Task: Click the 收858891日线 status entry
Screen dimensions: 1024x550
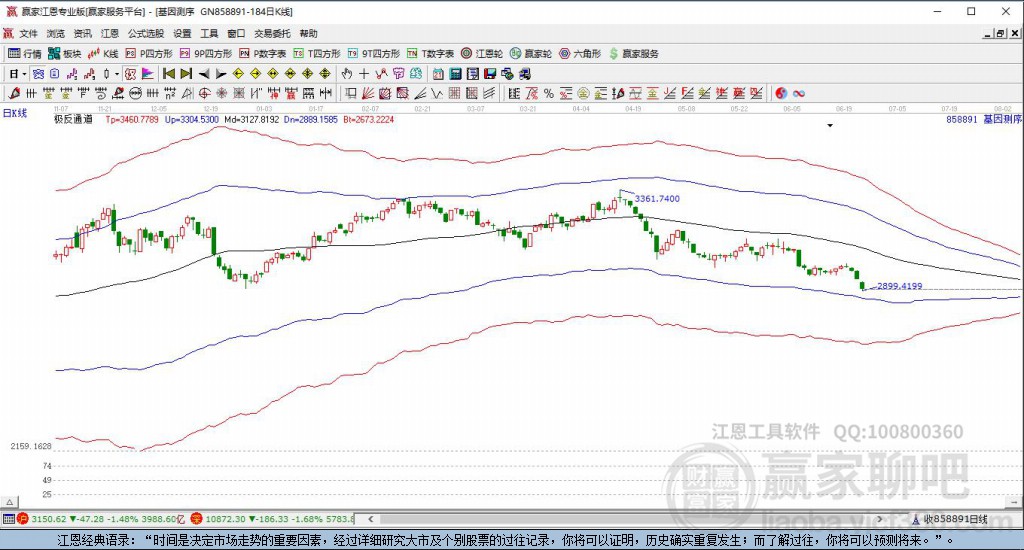Action: 951,519
